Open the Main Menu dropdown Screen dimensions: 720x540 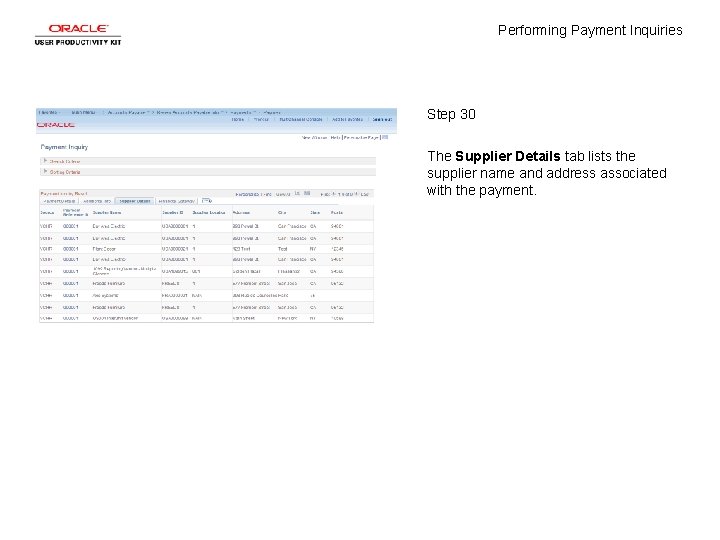pyautogui.click(x=84, y=112)
